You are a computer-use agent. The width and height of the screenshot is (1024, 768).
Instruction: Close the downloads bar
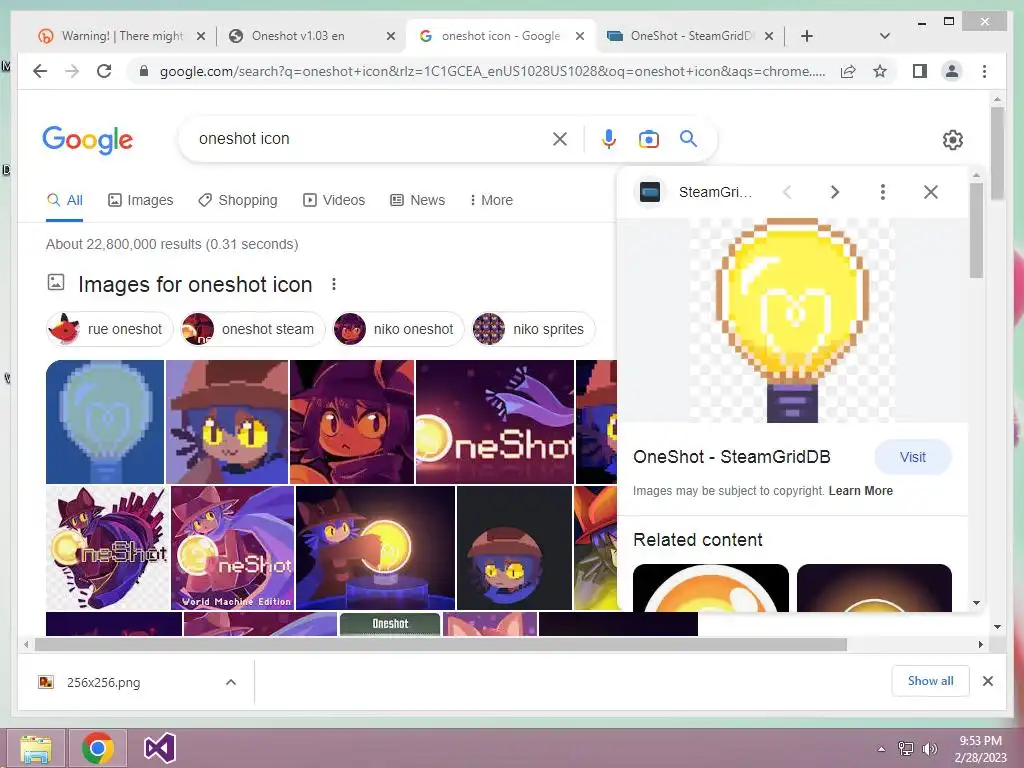(x=987, y=681)
